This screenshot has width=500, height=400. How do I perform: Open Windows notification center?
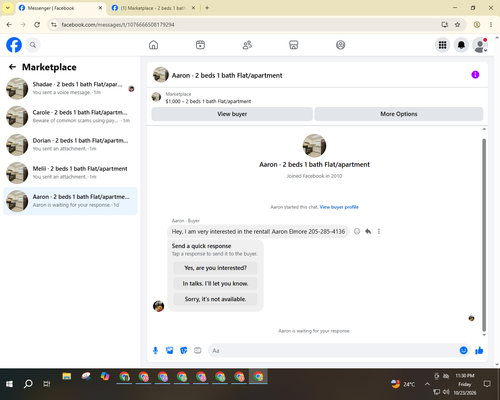coord(487,384)
